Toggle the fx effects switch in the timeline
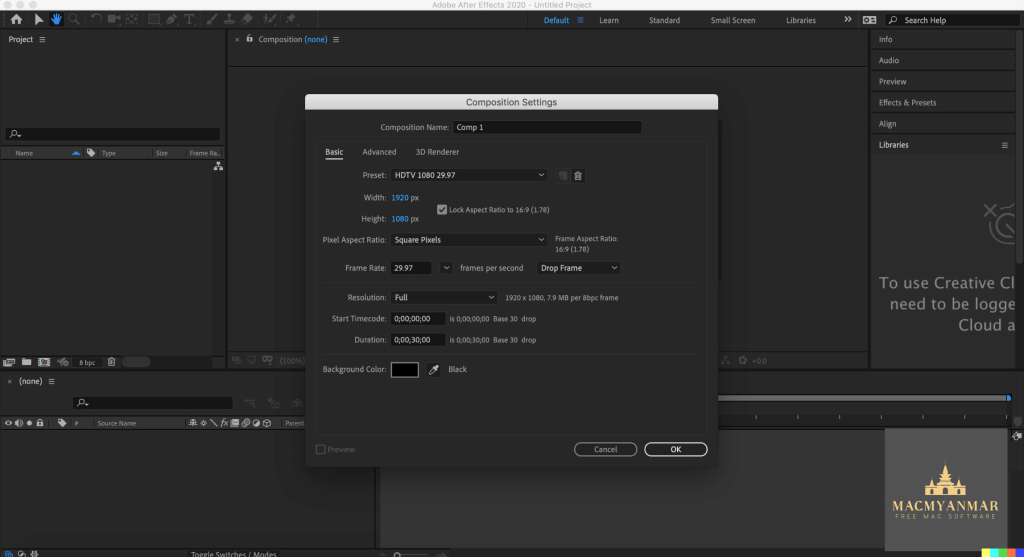This screenshot has width=1024, height=557. tap(224, 423)
